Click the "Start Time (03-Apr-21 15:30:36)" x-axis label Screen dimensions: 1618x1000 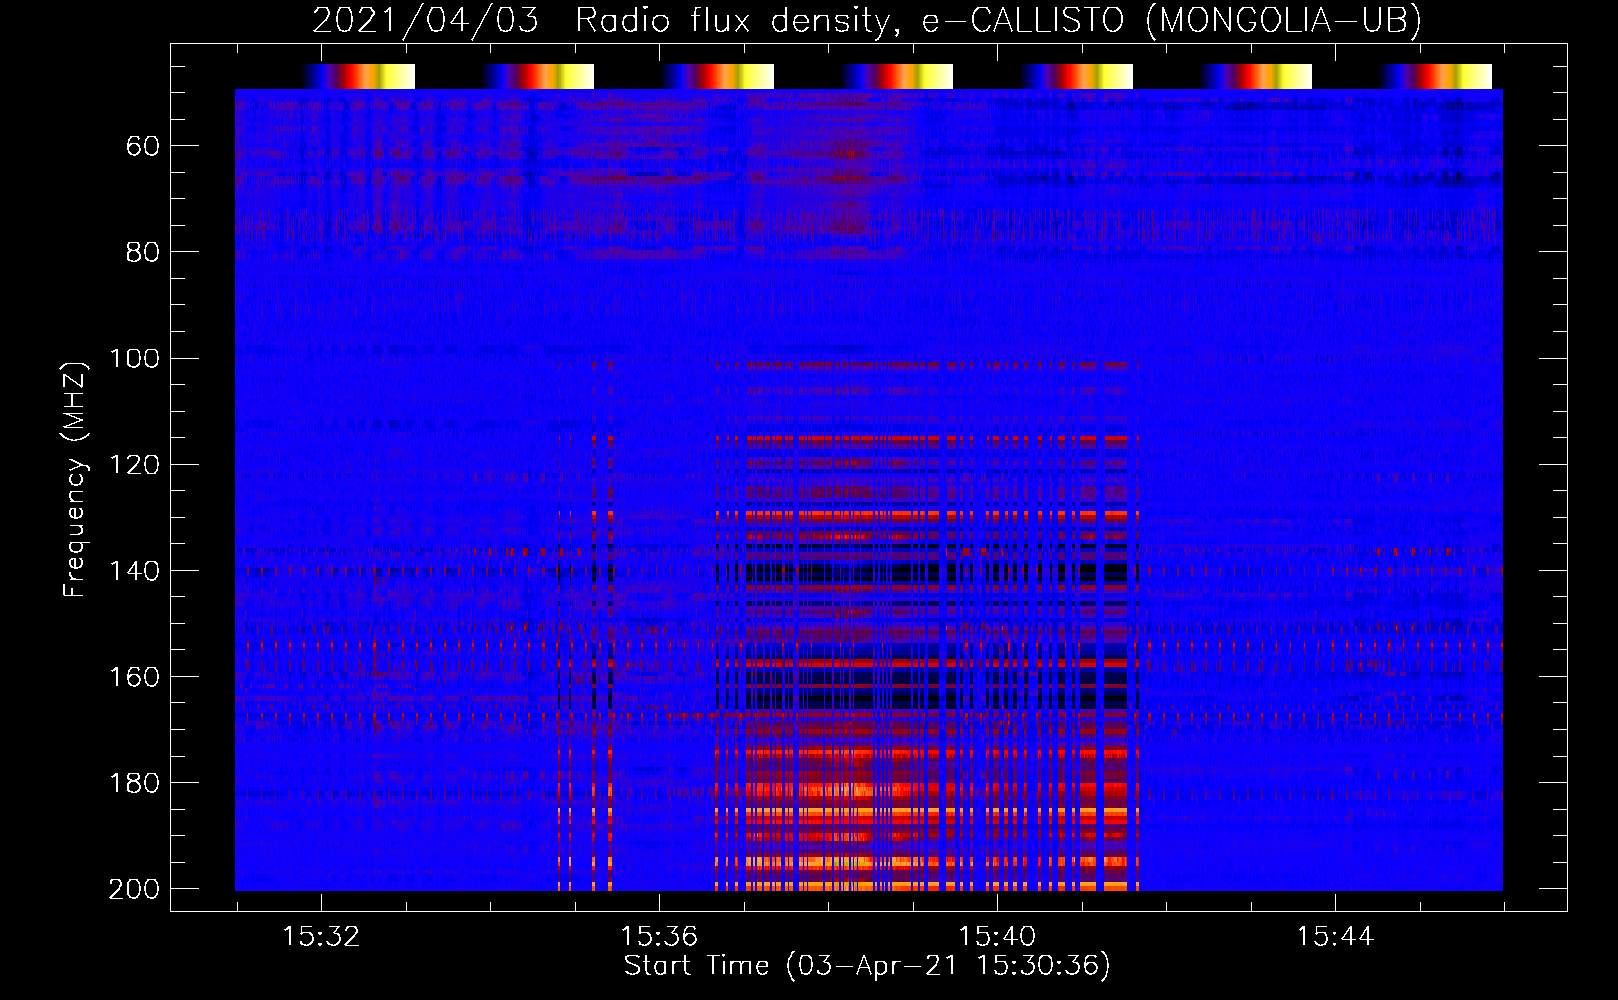[867, 966]
